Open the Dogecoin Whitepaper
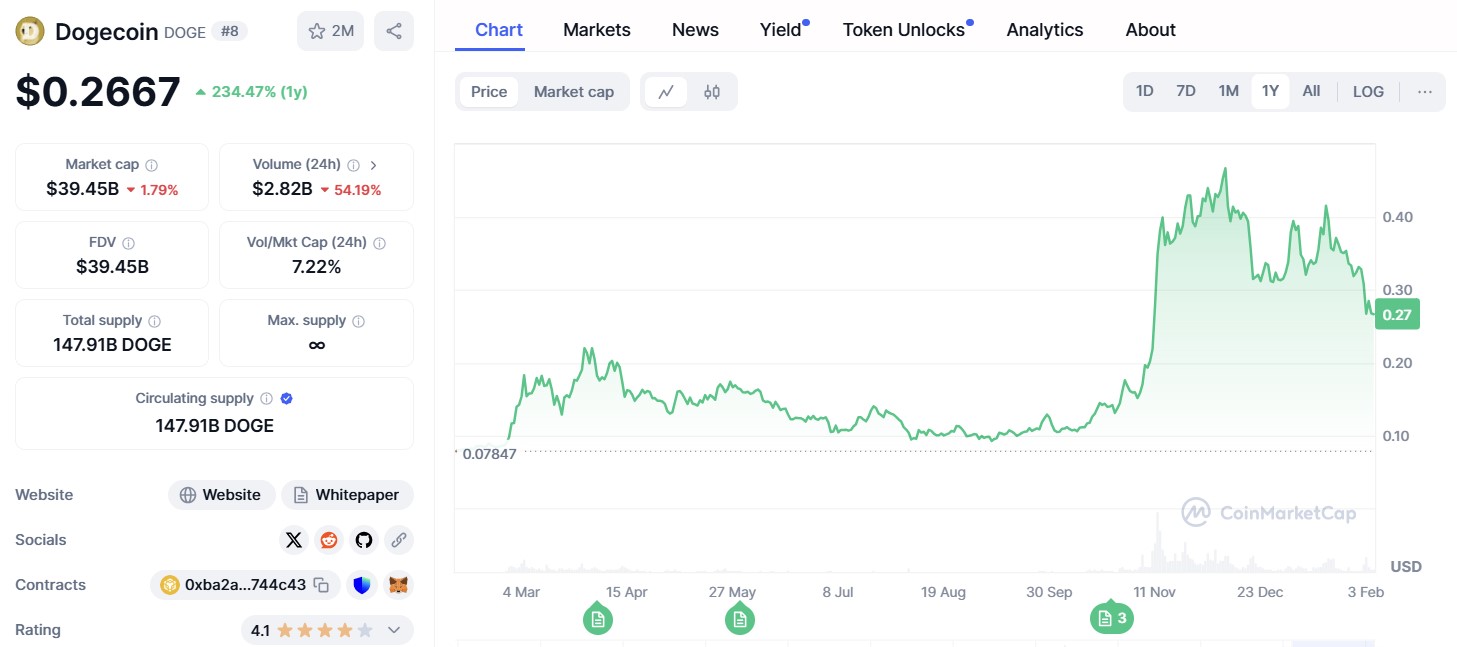 pyautogui.click(x=347, y=494)
